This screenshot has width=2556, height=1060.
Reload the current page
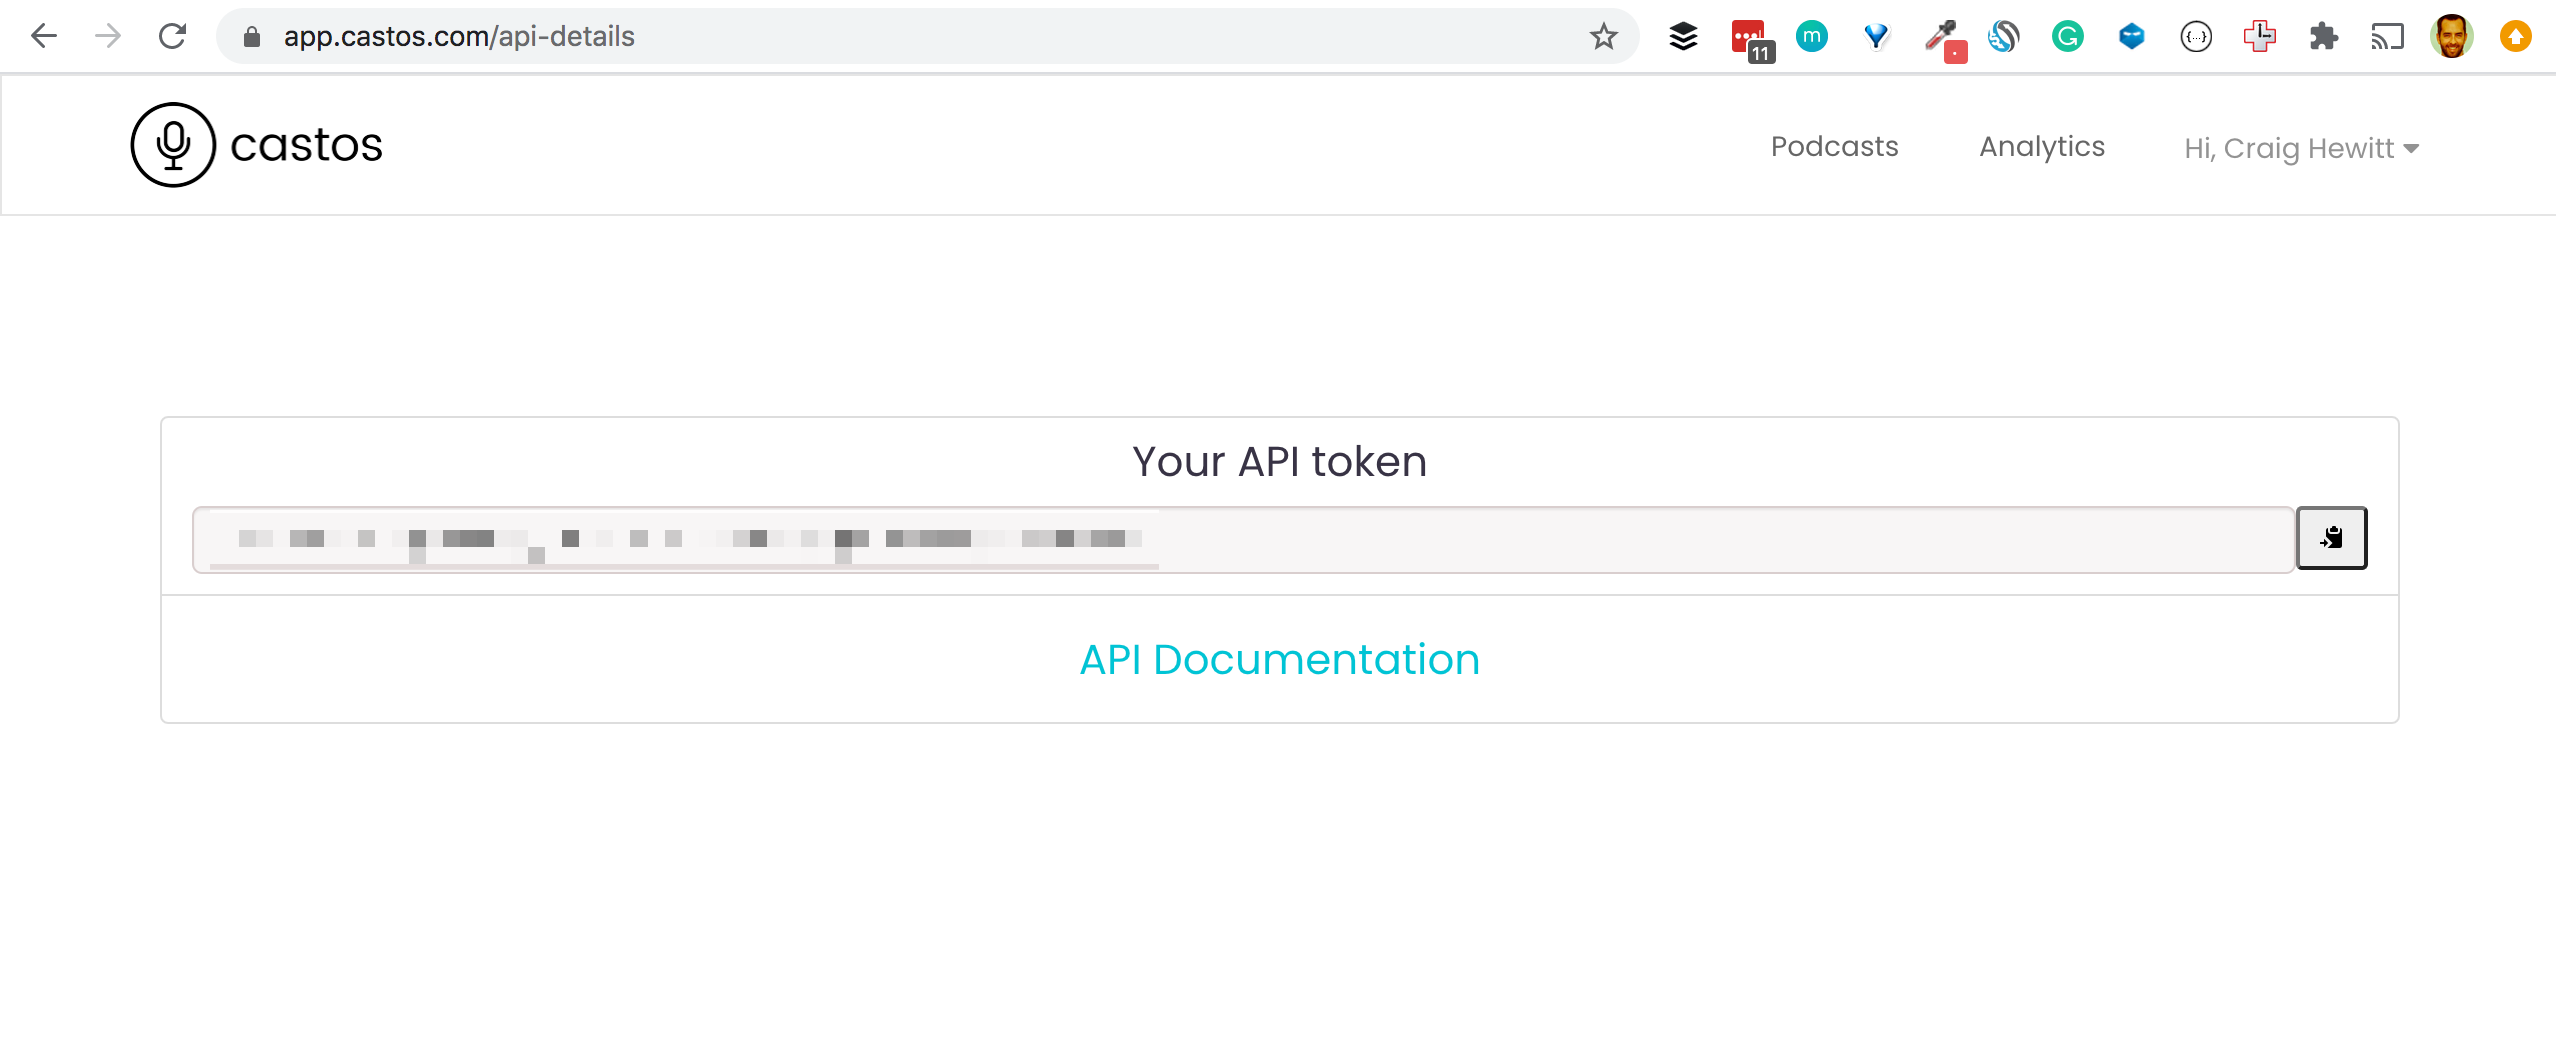pos(173,37)
